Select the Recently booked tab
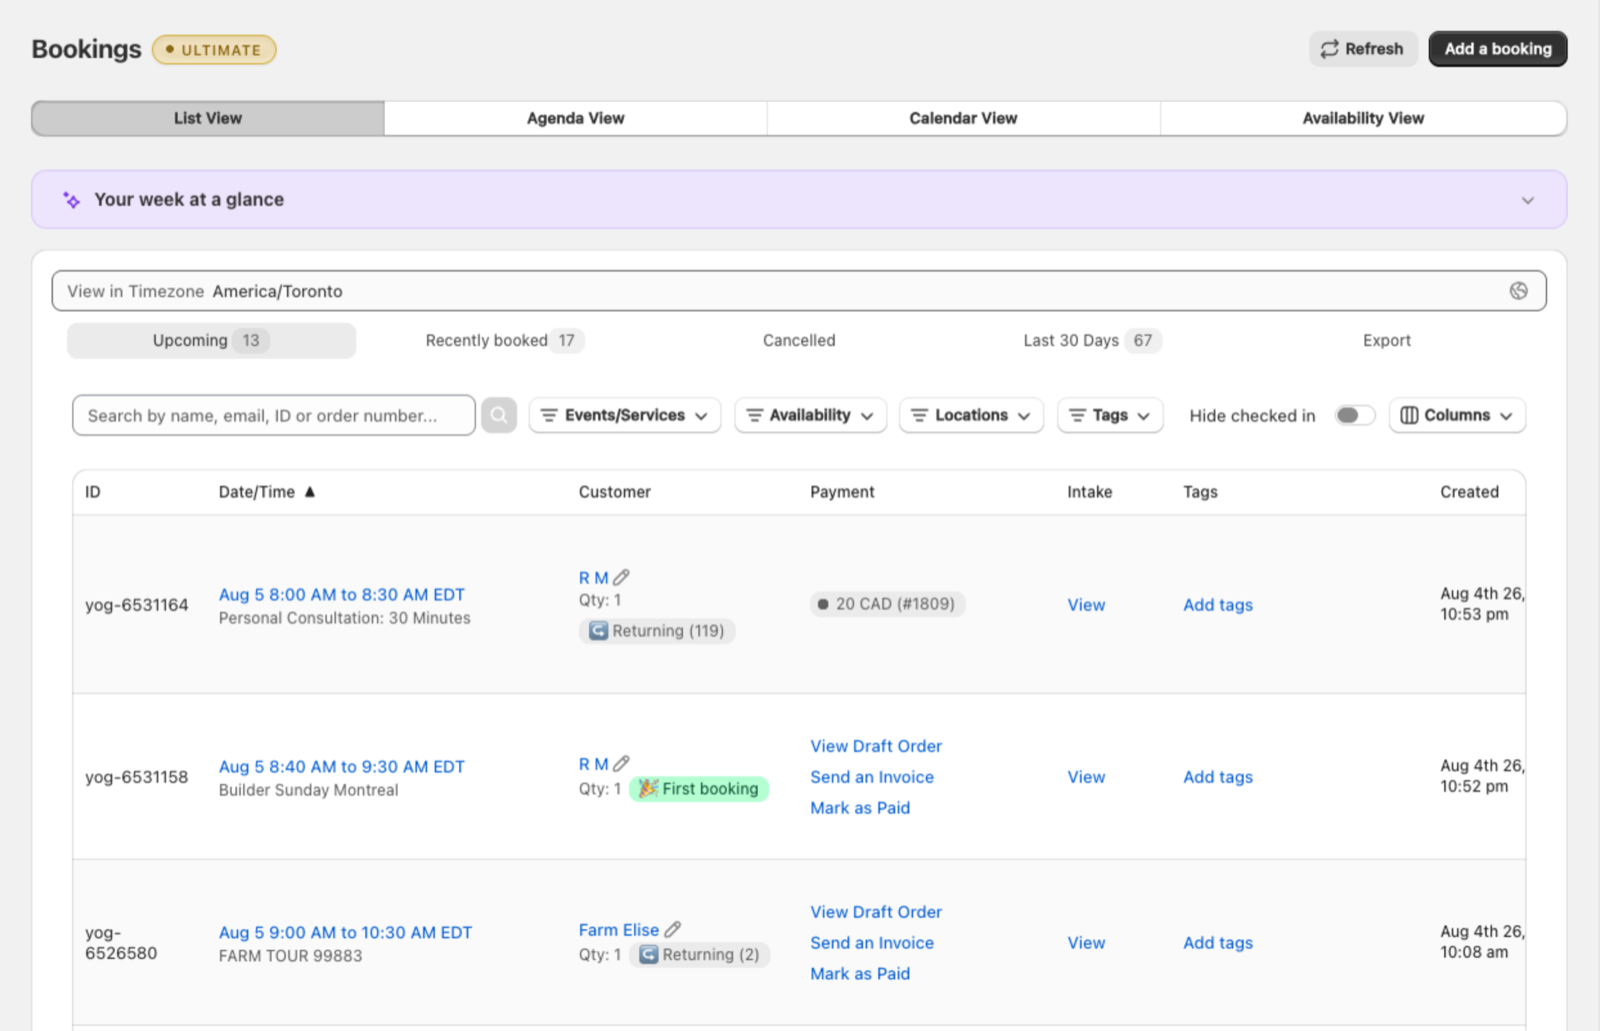 [x=504, y=340]
